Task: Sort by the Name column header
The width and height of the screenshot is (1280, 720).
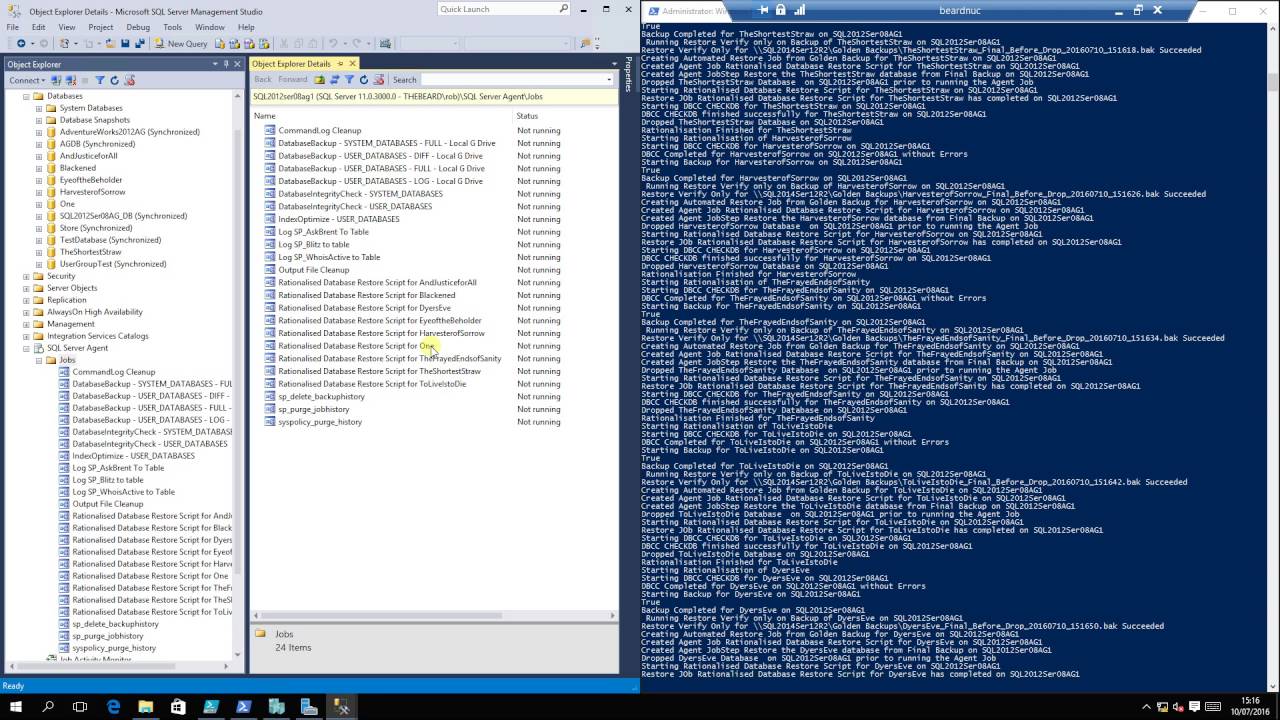Action: 381,116
